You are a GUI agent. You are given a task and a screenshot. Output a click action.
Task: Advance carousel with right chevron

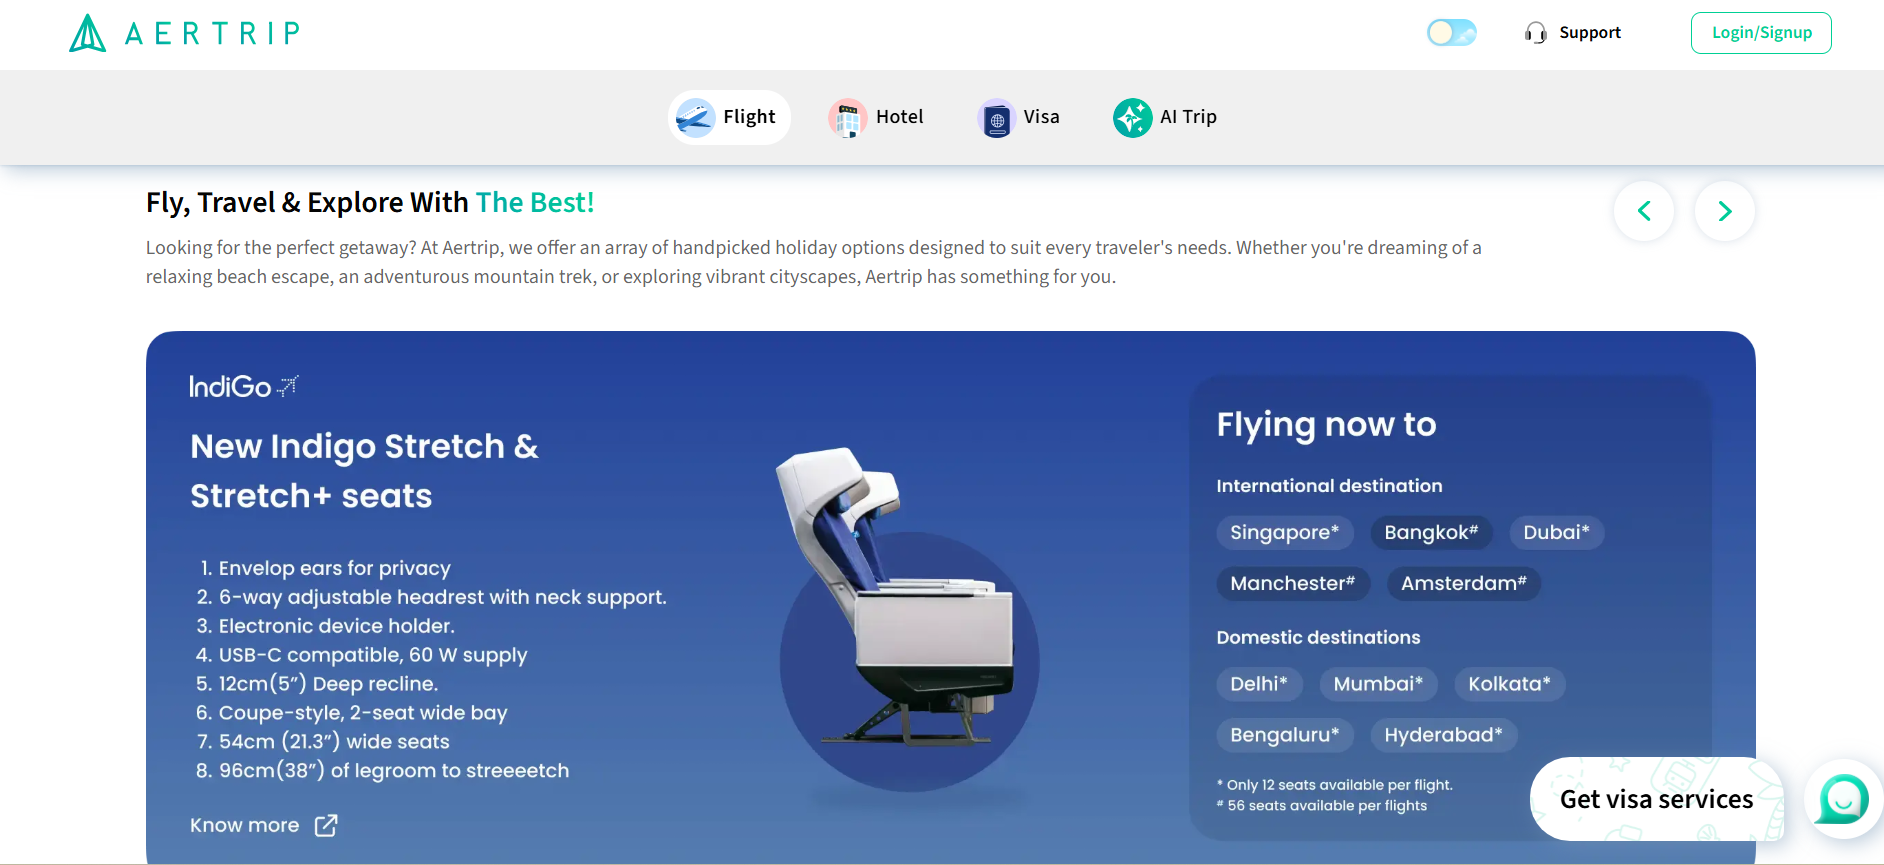pos(1724,211)
